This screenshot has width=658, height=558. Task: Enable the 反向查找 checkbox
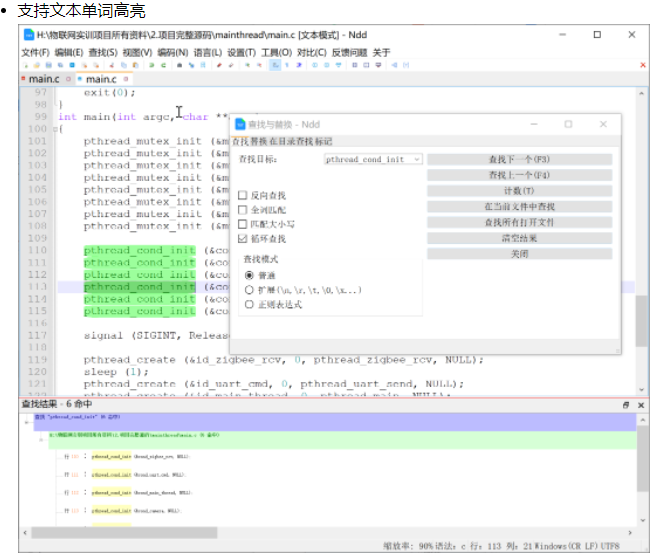point(244,195)
